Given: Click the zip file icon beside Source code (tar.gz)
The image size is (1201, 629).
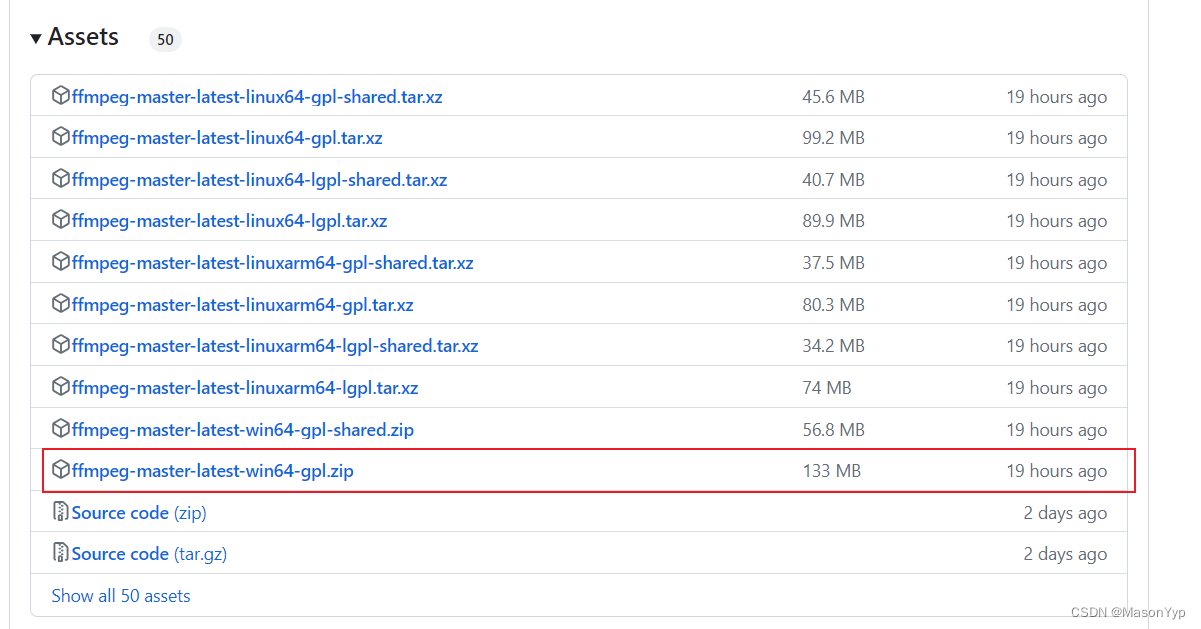Looking at the screenshot, I should click(61, 553).
